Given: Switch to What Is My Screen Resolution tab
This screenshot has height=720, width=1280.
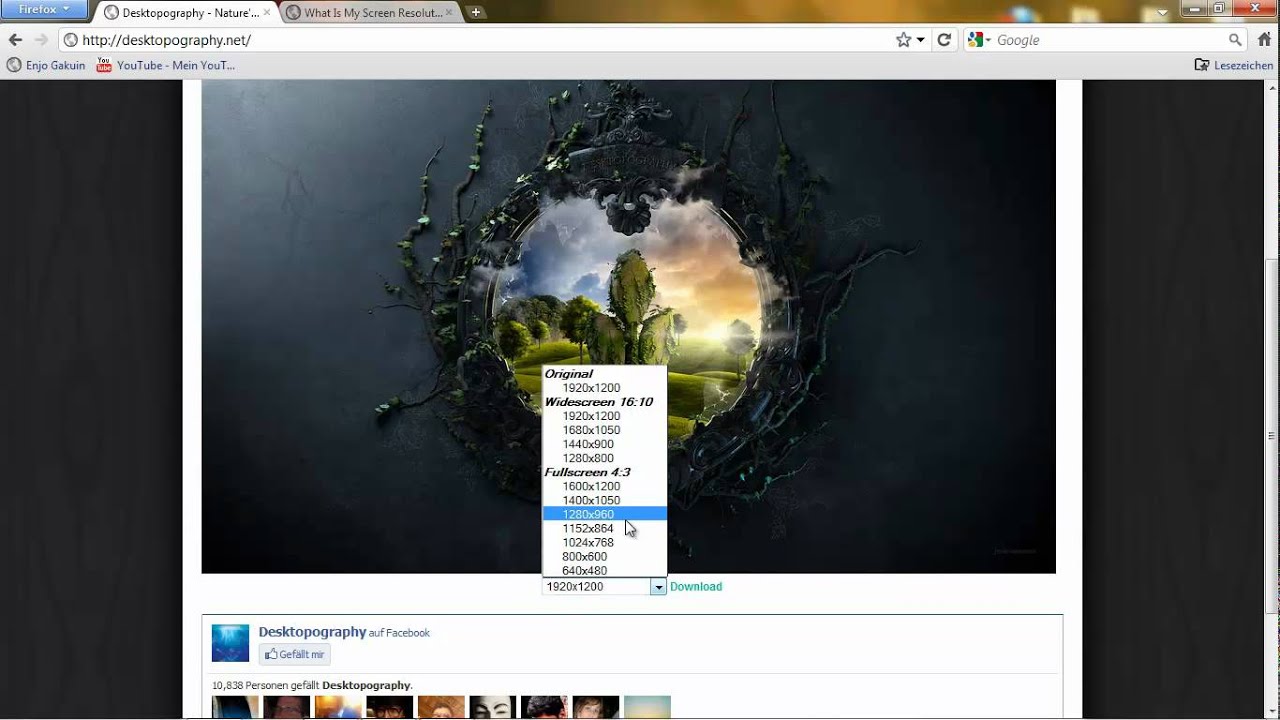Looking at the screenshot, I should [x=371, y=13].
